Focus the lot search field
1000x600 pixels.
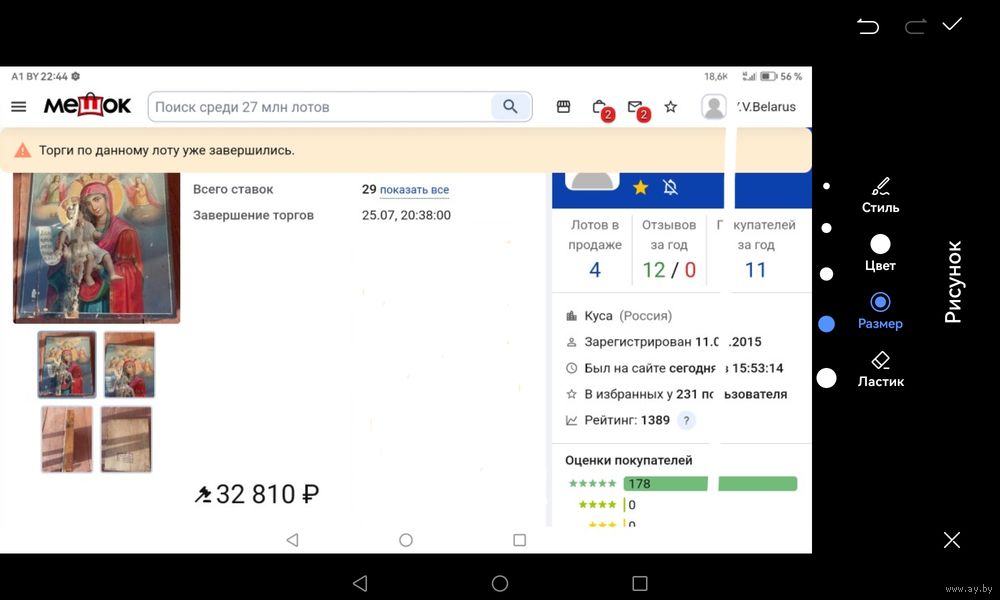pyautogui.click(x=320, y=107)
